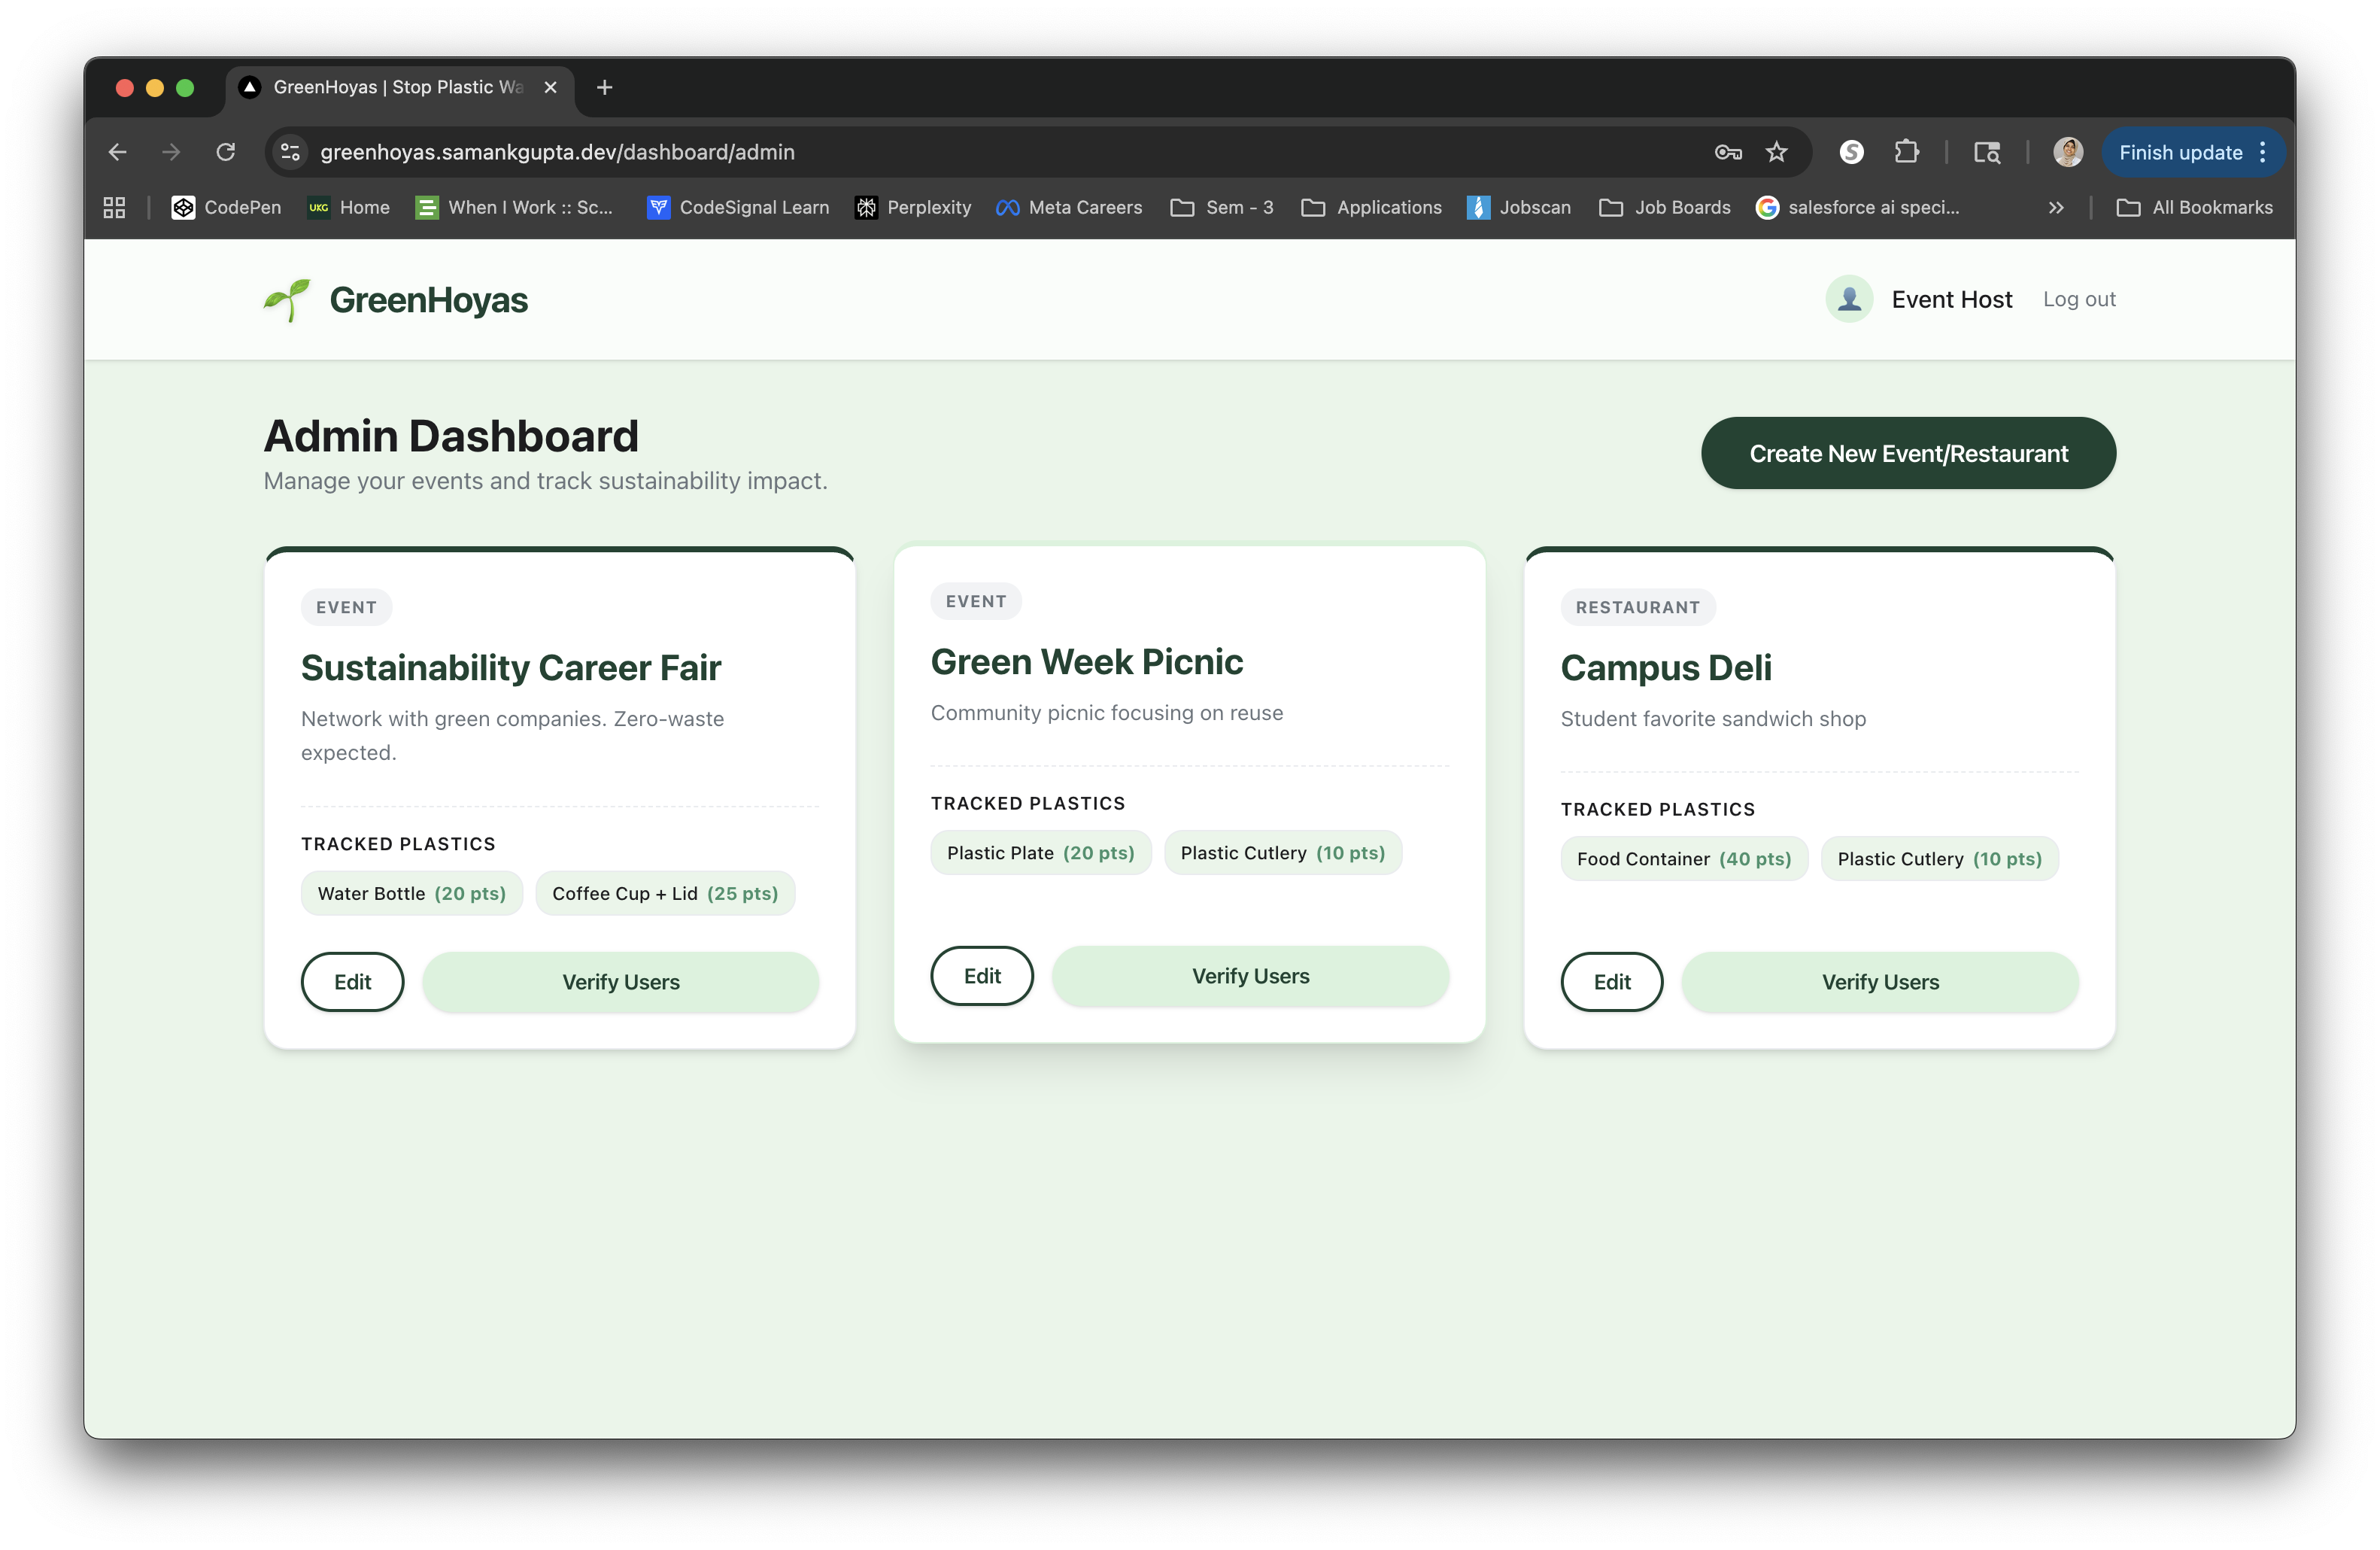2380x1550 pixels.
Task: Click the password key icon in address bar
Action: [1728, 152]
